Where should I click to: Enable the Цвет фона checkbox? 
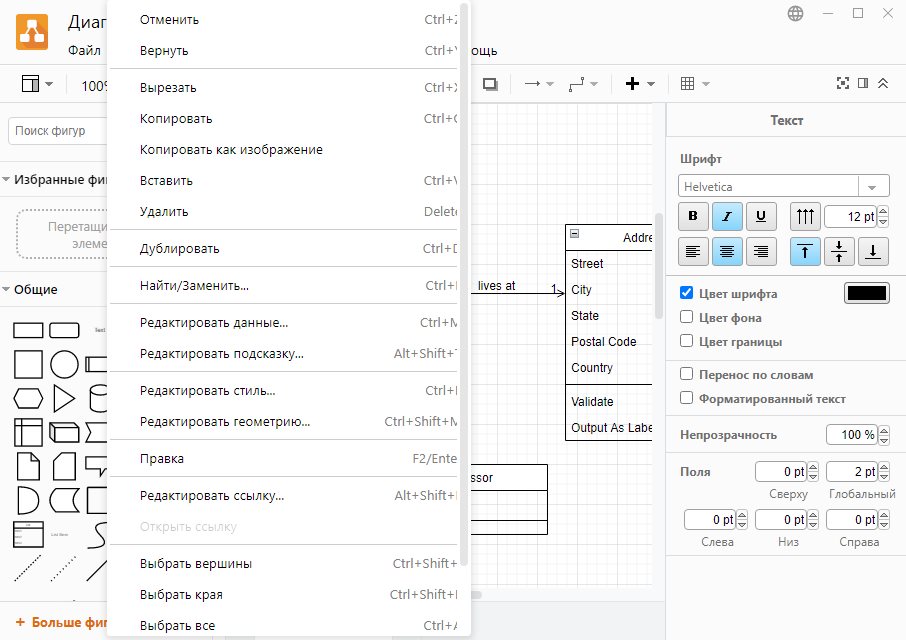686,318
